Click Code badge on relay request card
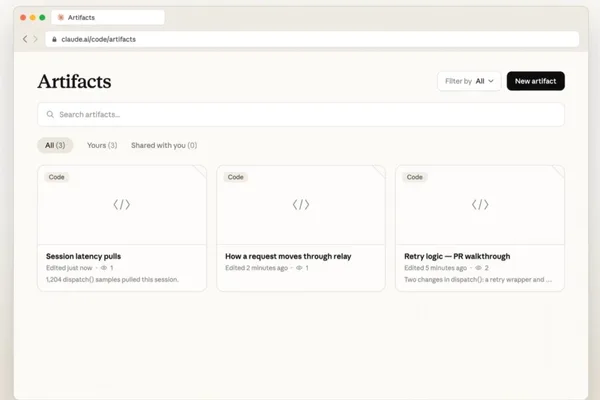The height and width of the screenshot is (400, 600). [x=236, y=177]
